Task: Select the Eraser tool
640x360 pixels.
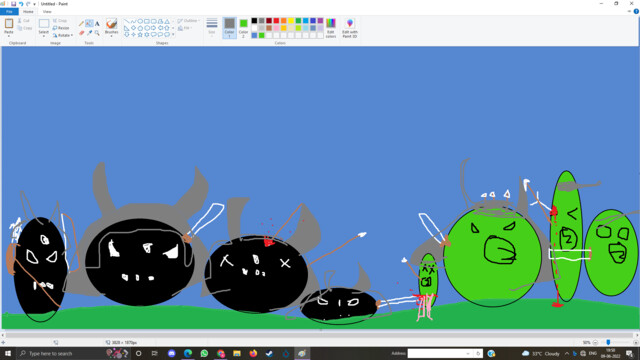Action: (81, 33)
